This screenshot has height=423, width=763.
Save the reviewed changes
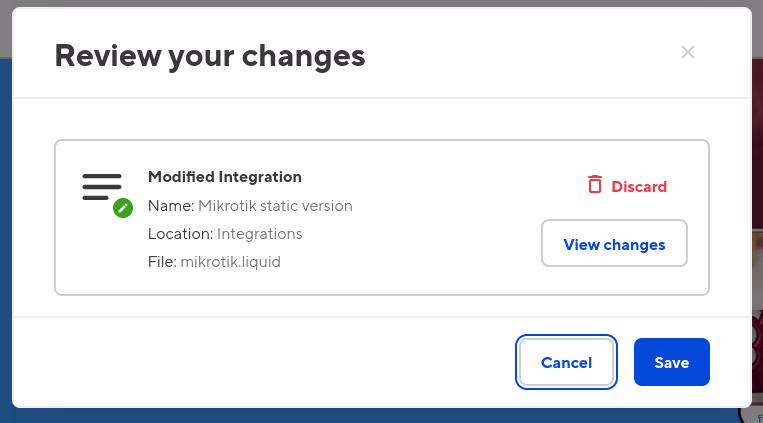coord(671,362)
